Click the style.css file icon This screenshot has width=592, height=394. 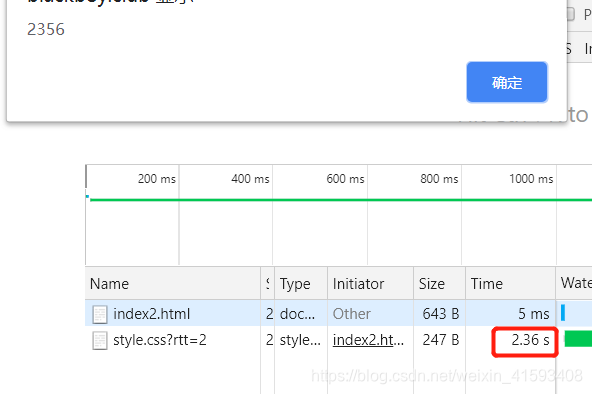[100, 340]
